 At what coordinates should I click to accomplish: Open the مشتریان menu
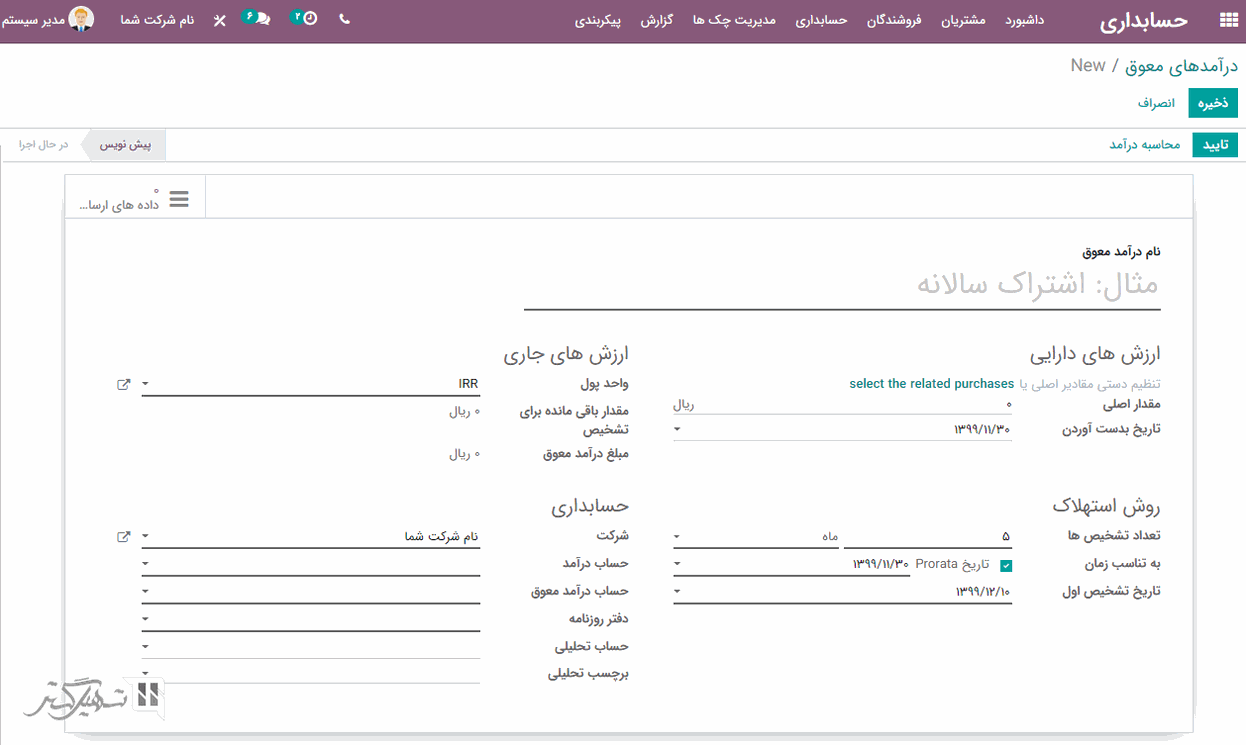pos(963,19)
